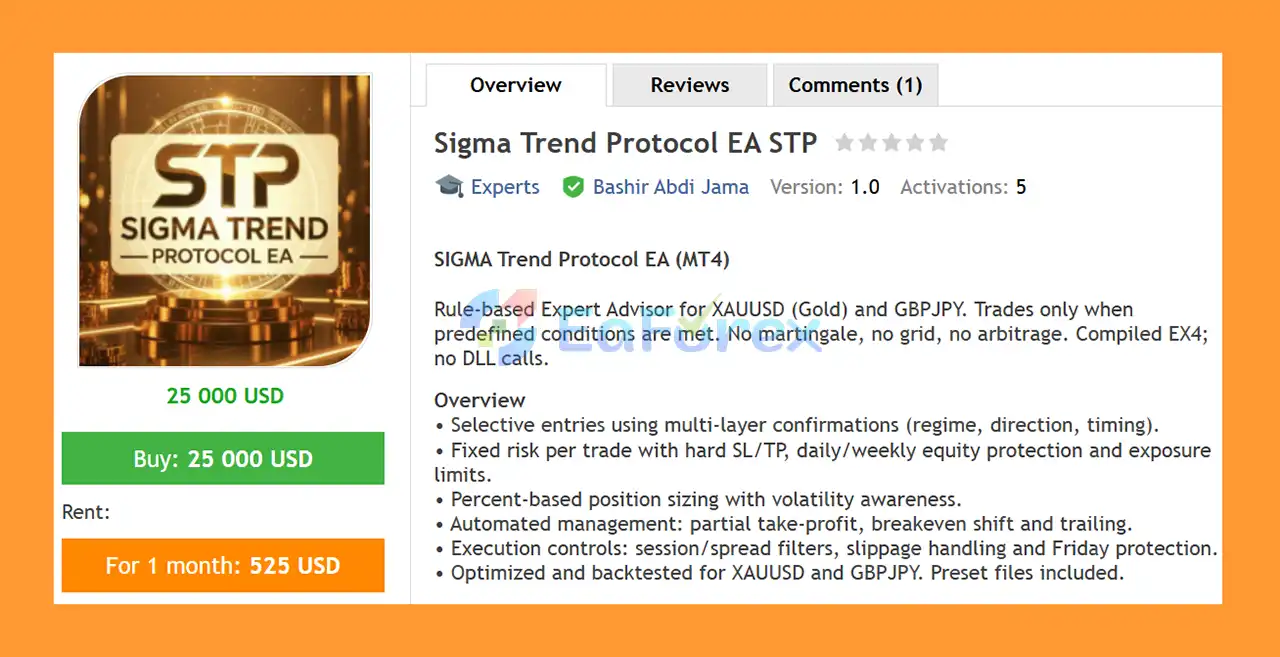Select the second rating star
This screenshot has height=657, width=1280.
click(x=868, y=142)
